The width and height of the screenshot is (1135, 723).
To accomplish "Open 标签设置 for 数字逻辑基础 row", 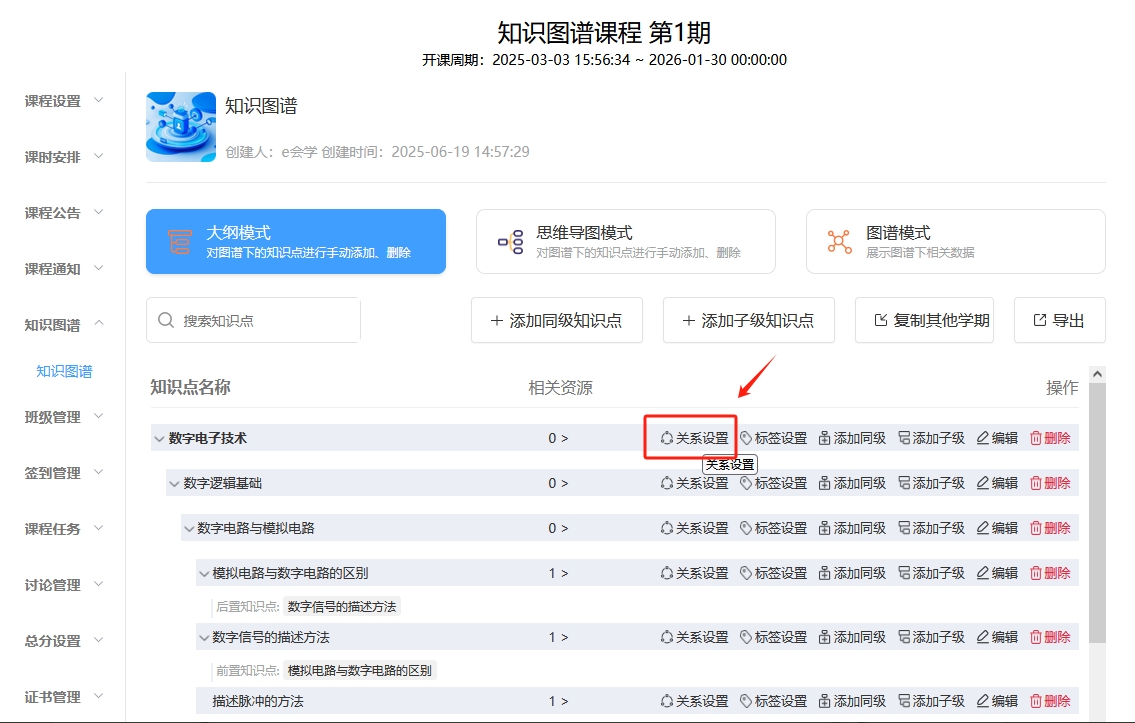I will click(x=773, y=483).
